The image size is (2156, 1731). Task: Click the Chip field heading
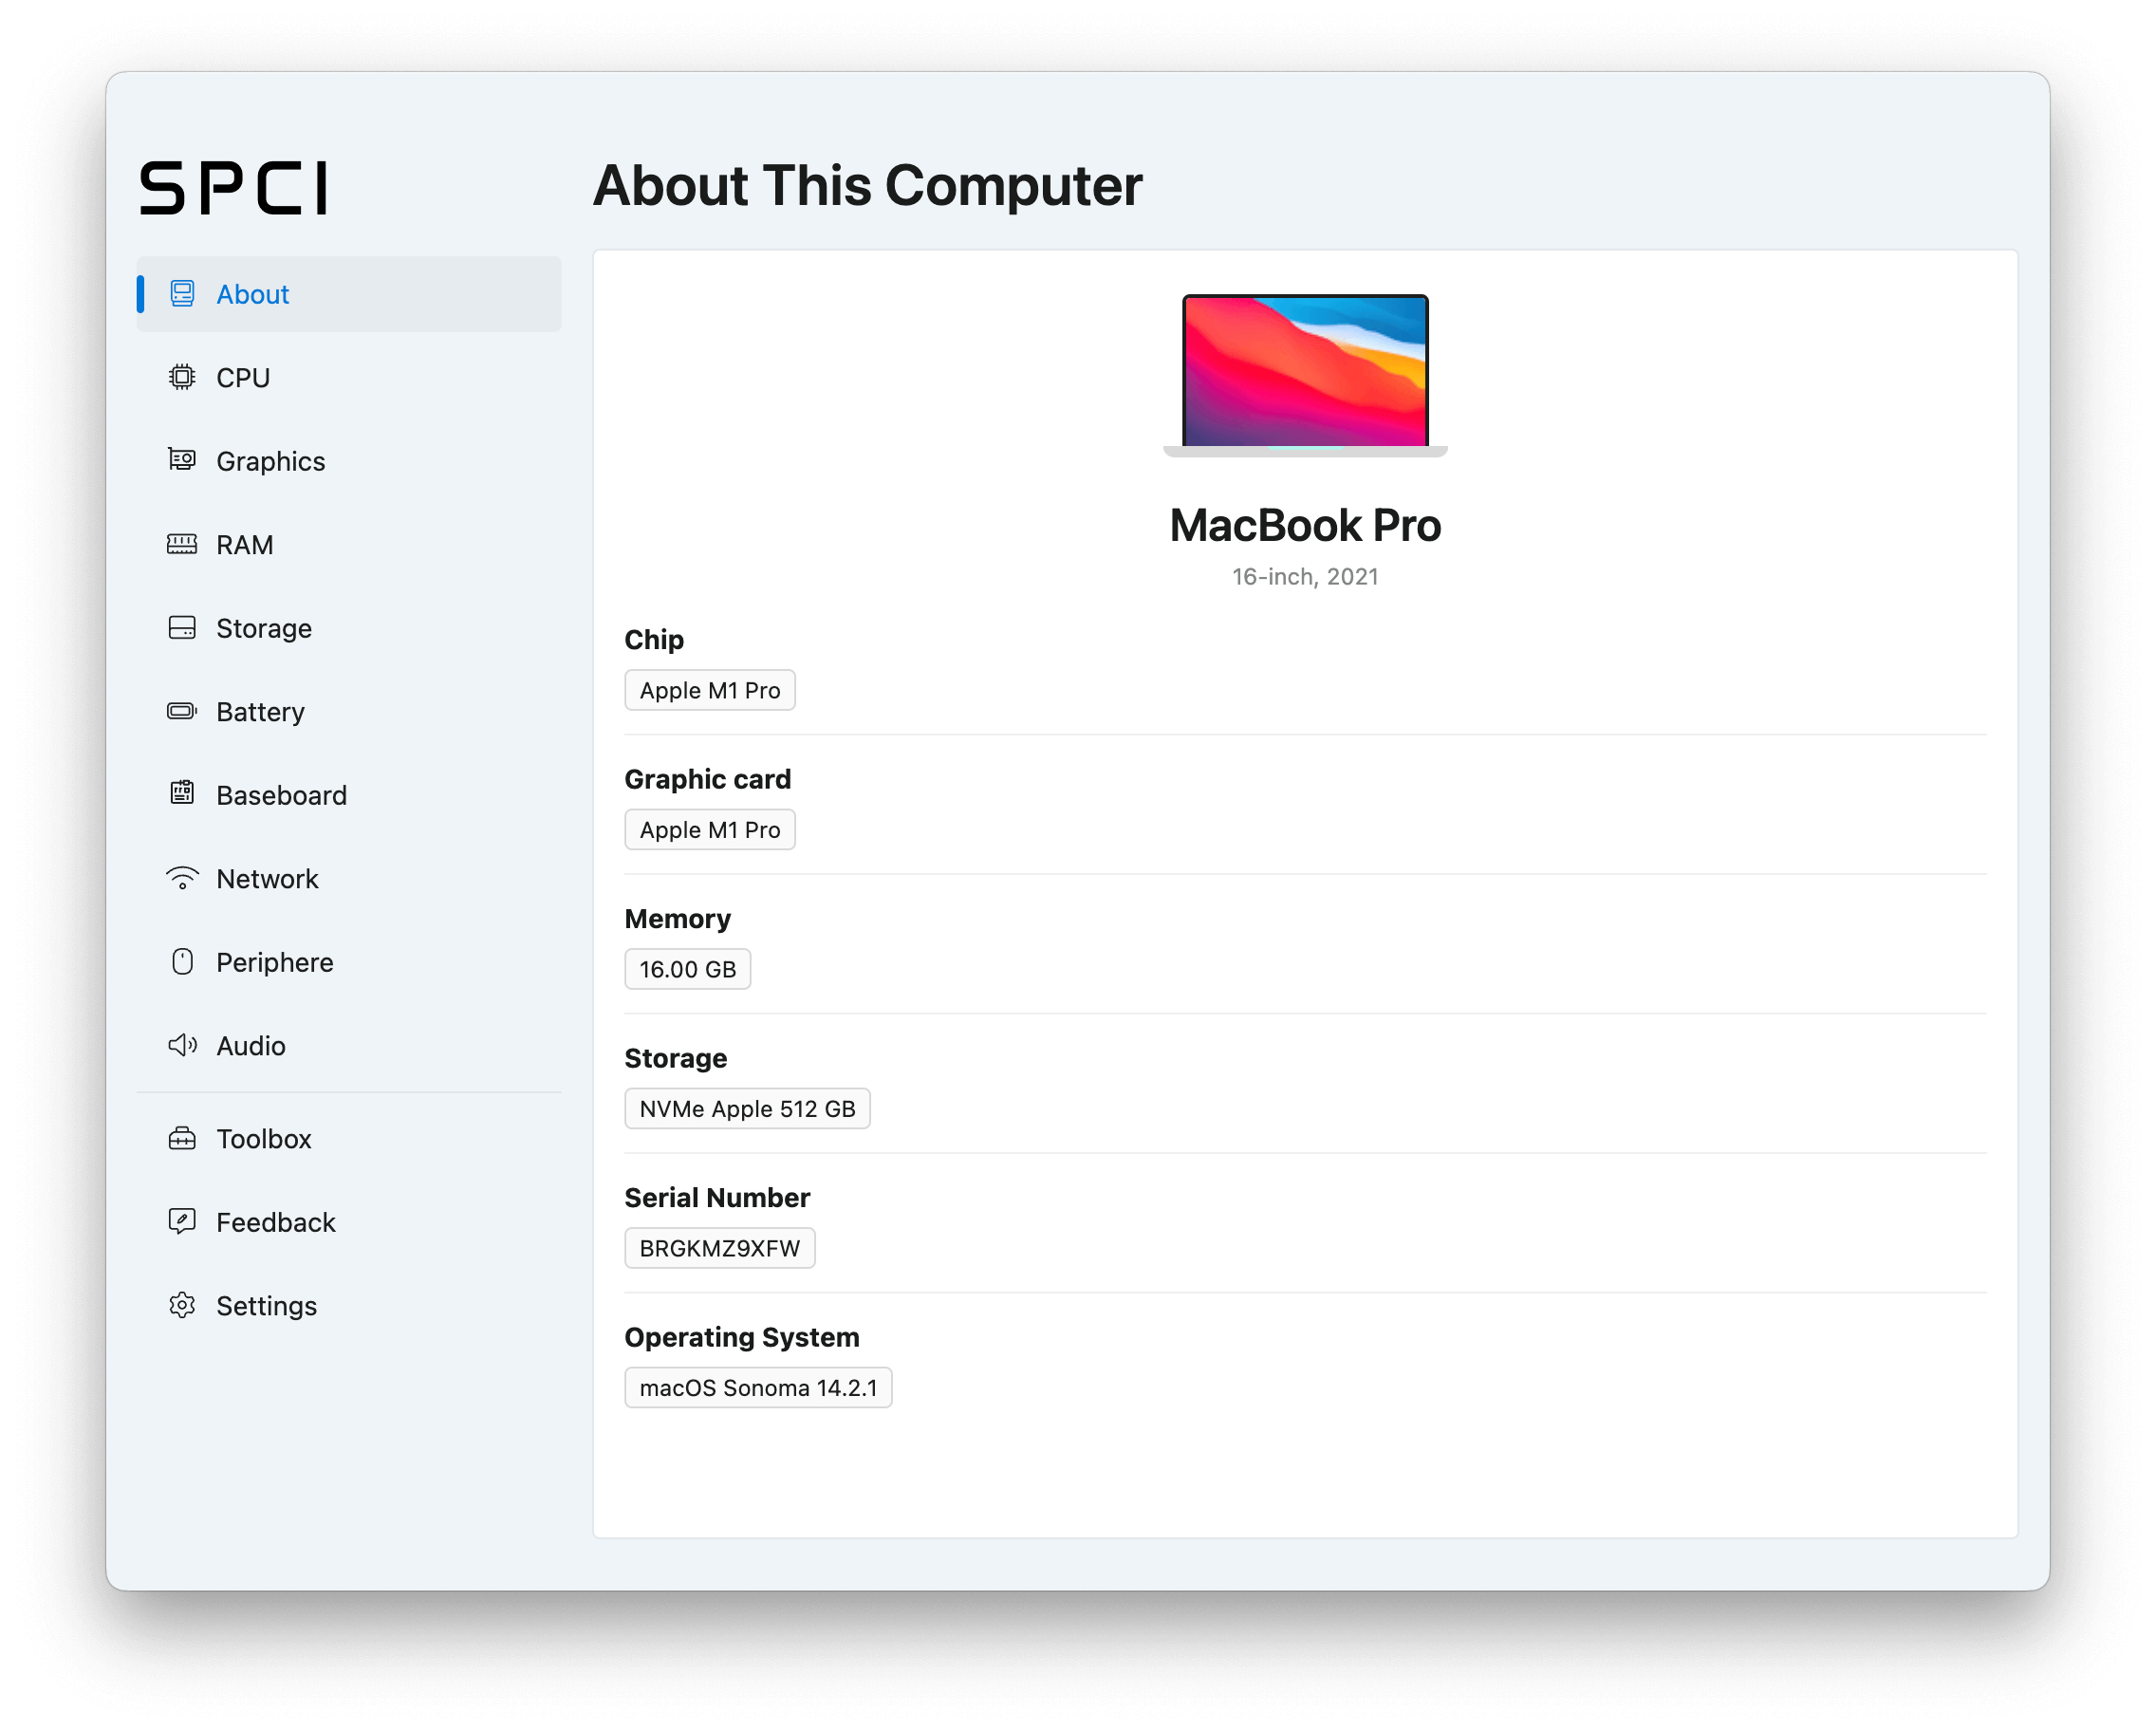click(x=654, y=640)
